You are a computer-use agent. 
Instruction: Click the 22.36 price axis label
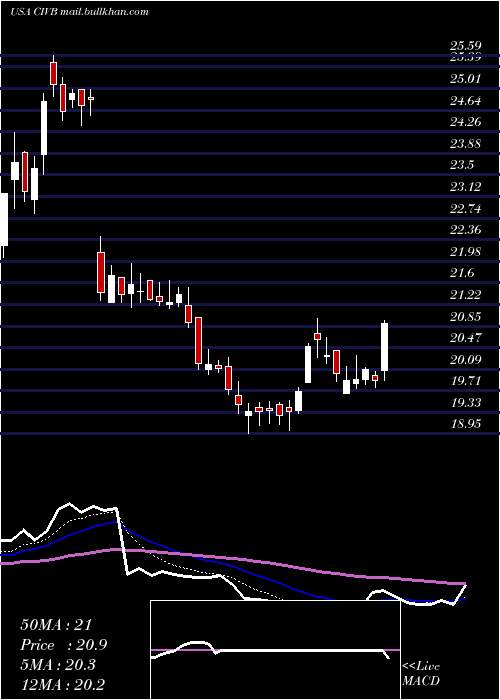click(466, 230)
